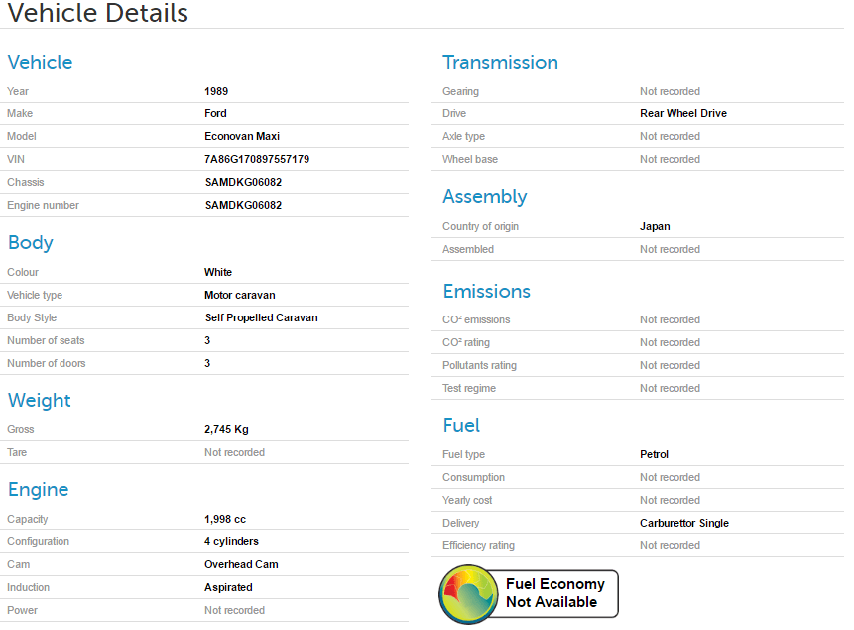The image size is (854, 630).
Task: Click the 'Fuel Economy Not Available' badge text
Action: coord(555,593)
